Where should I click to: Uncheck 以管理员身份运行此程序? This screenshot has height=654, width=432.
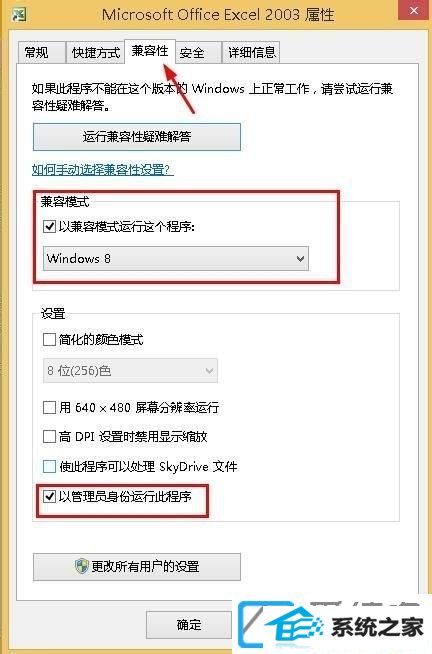(49, 496)
